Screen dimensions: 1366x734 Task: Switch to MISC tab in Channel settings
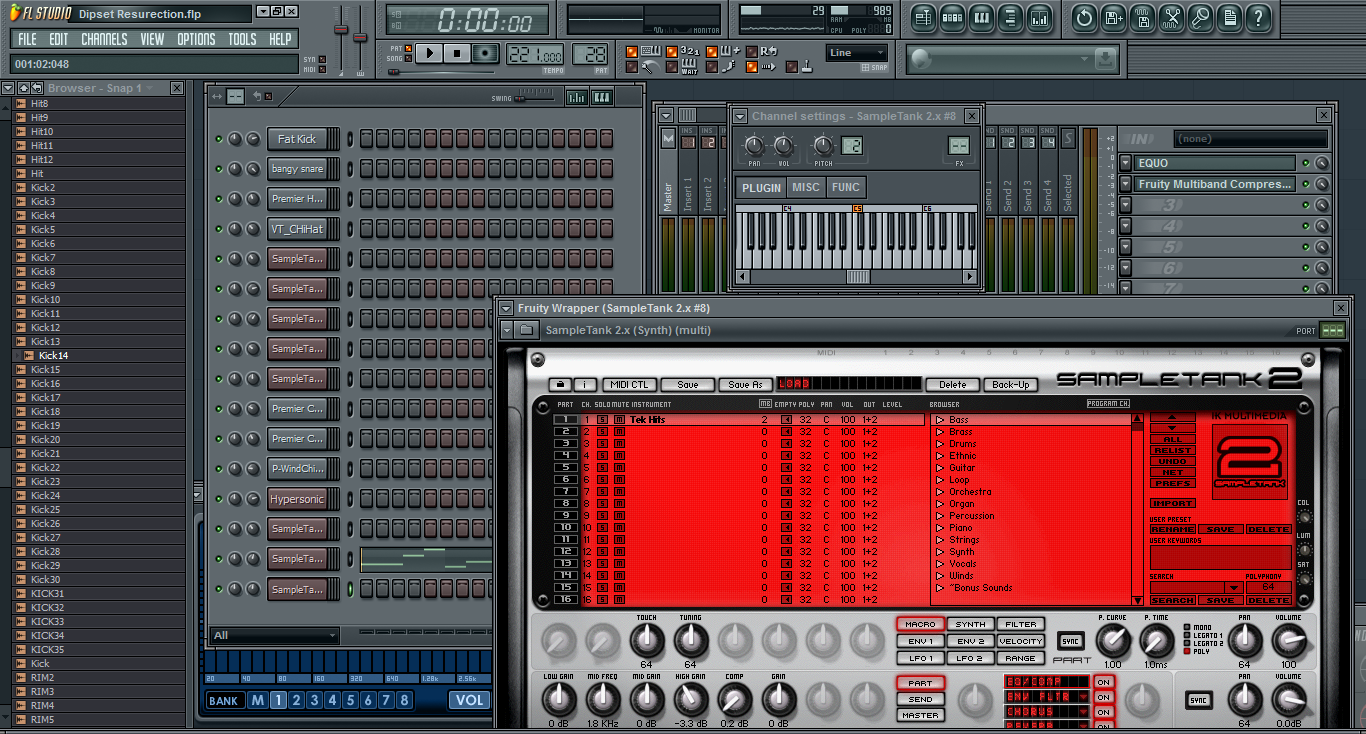coord(805,187)
